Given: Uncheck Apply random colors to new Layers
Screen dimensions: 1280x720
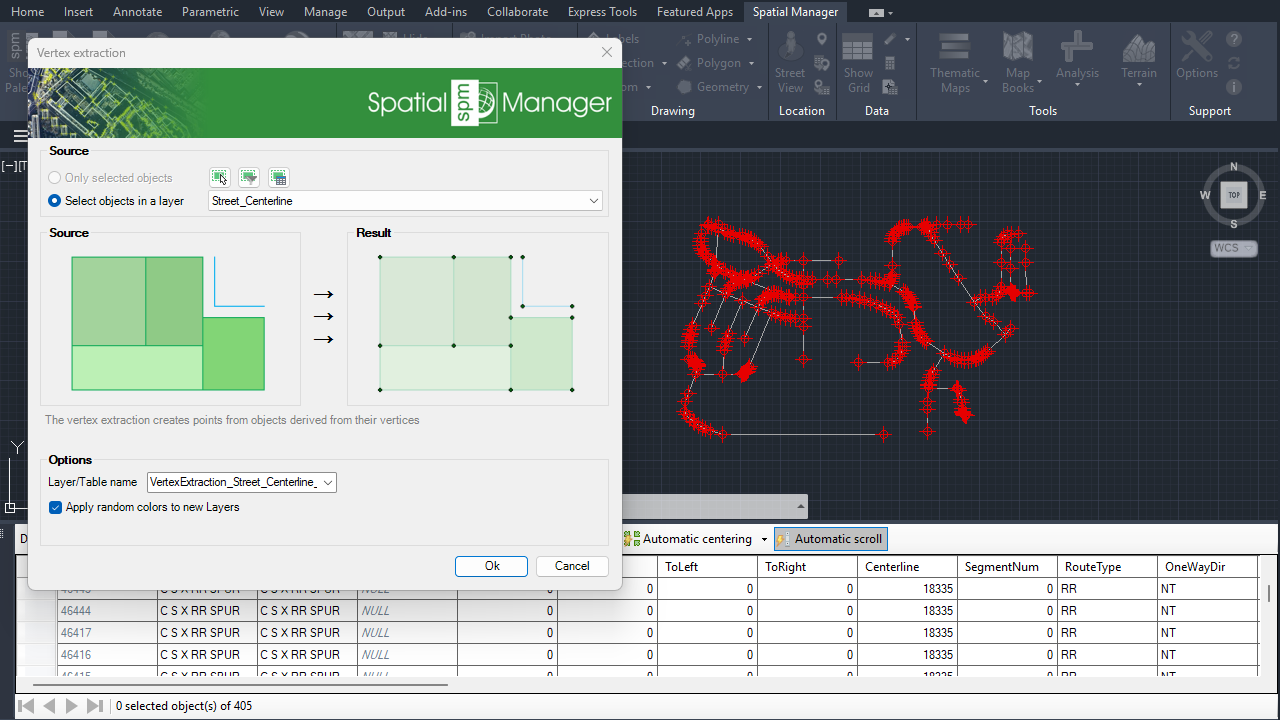Looking at the screenshot, I should [56, 507].
